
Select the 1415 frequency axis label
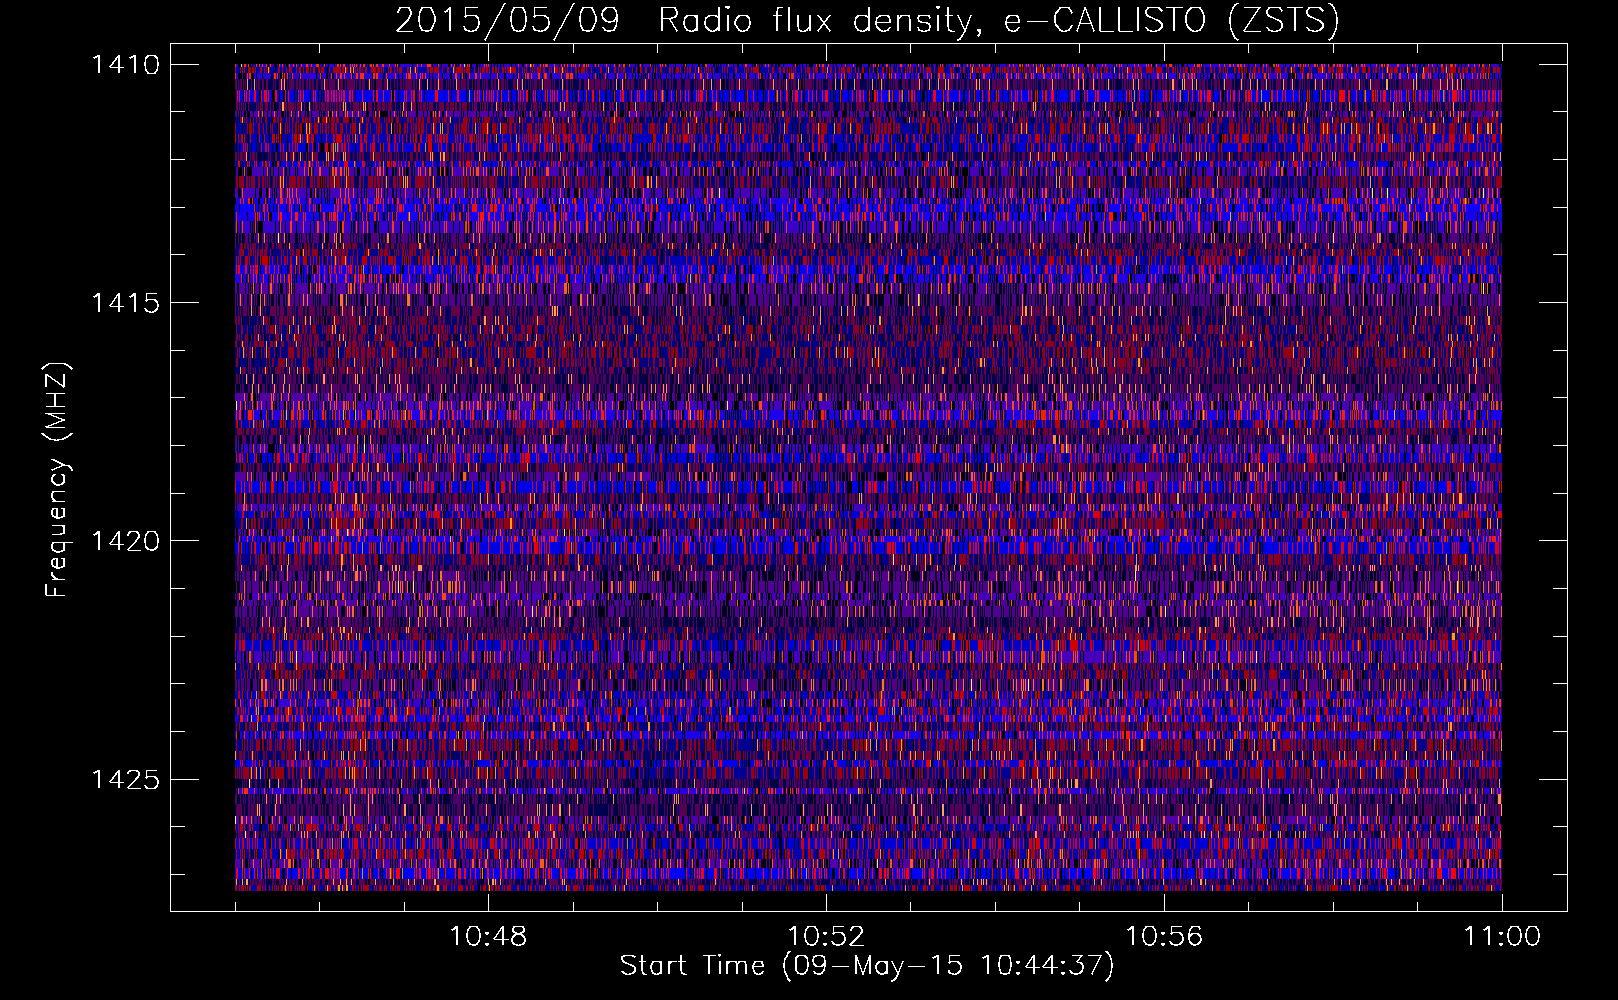click(x=125, y=303)
